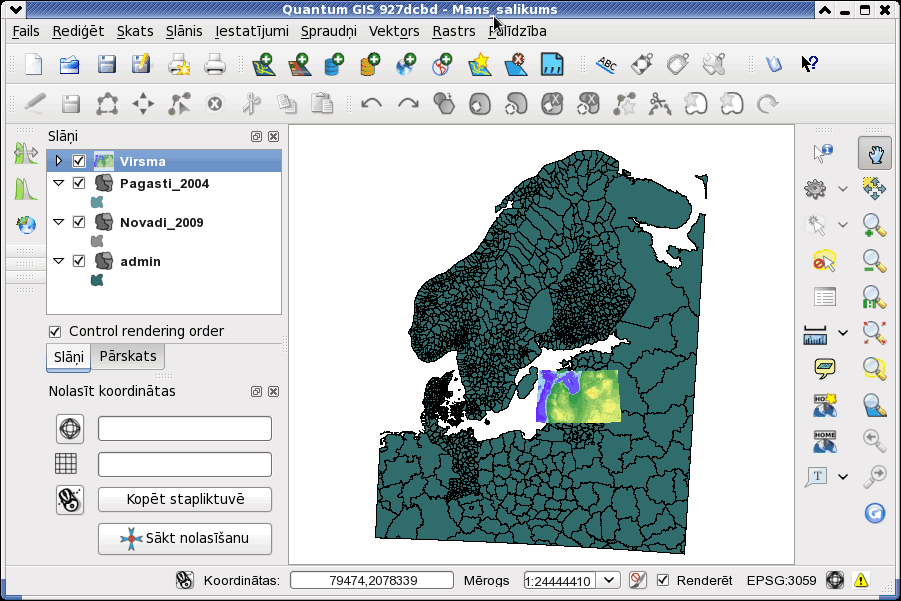This screenshot has width=901, height=601.
Task: Open the Rediģēt menu
Action: [x=78, y=31]
